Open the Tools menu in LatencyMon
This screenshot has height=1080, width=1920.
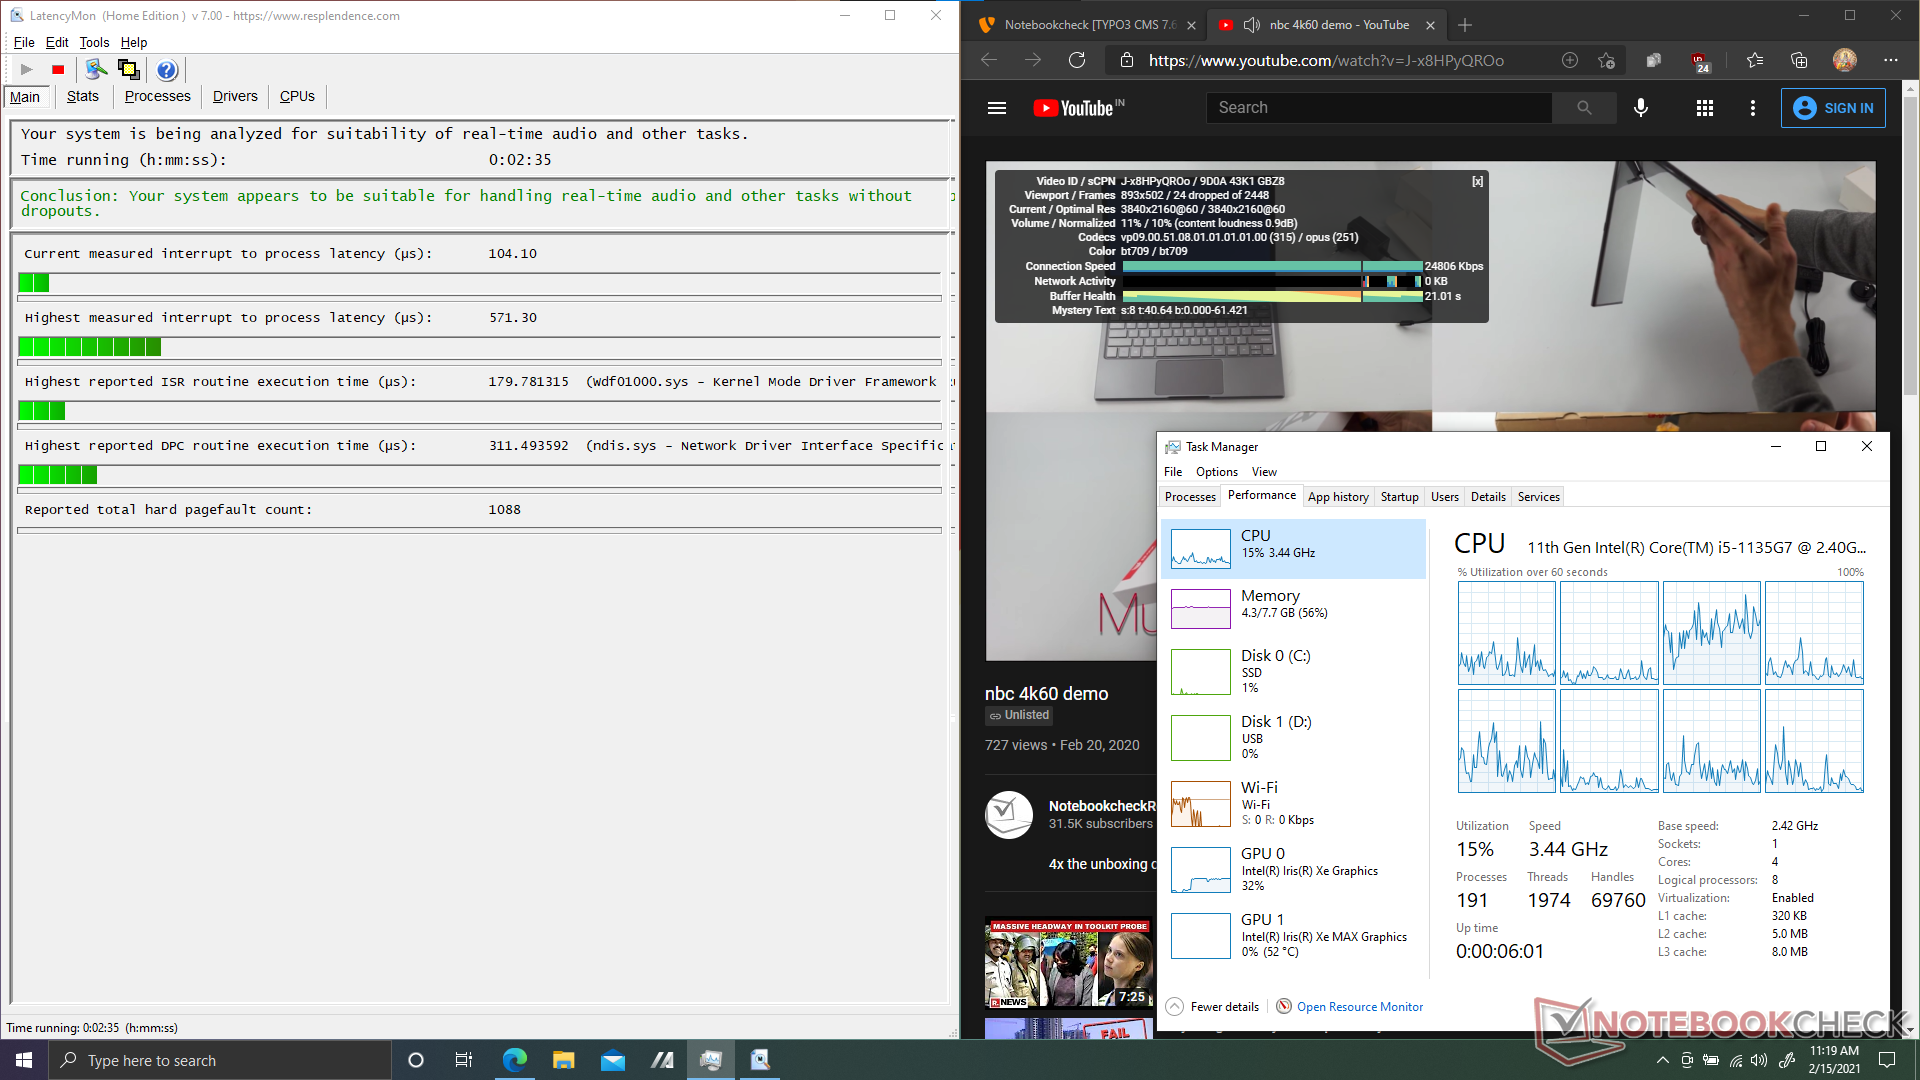[94, 42]
